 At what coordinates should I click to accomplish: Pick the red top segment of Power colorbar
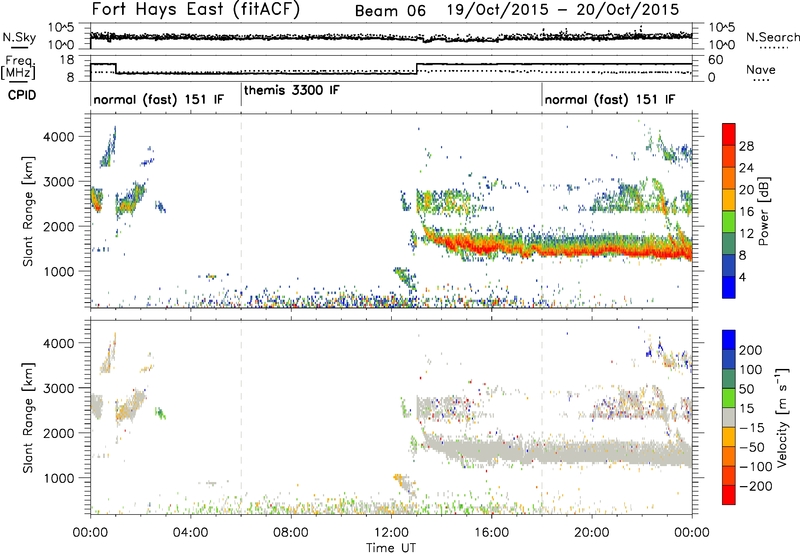click(729, 134)
